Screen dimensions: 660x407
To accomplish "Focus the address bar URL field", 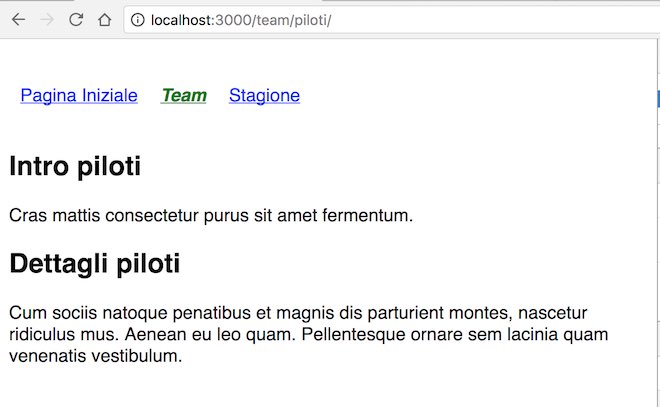I will [400, 20].
